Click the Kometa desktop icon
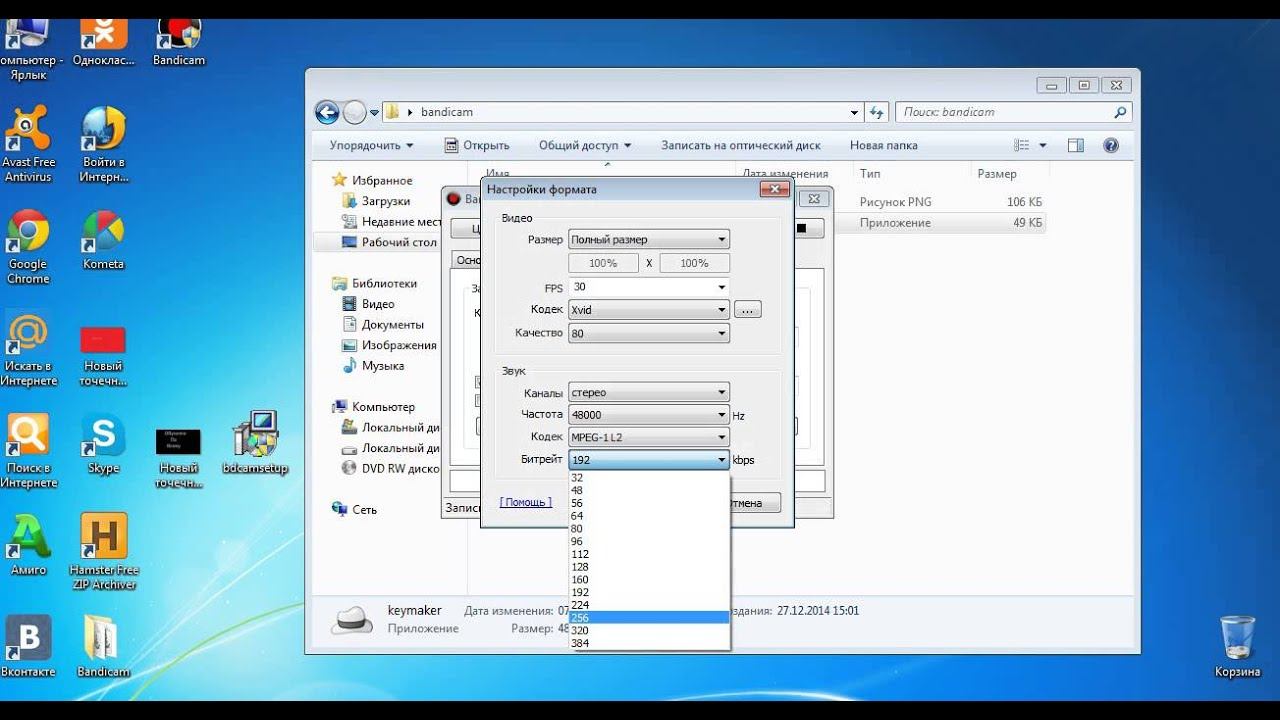The width and height of the screenshot is (1280, 720). click(x=103, y=240)
